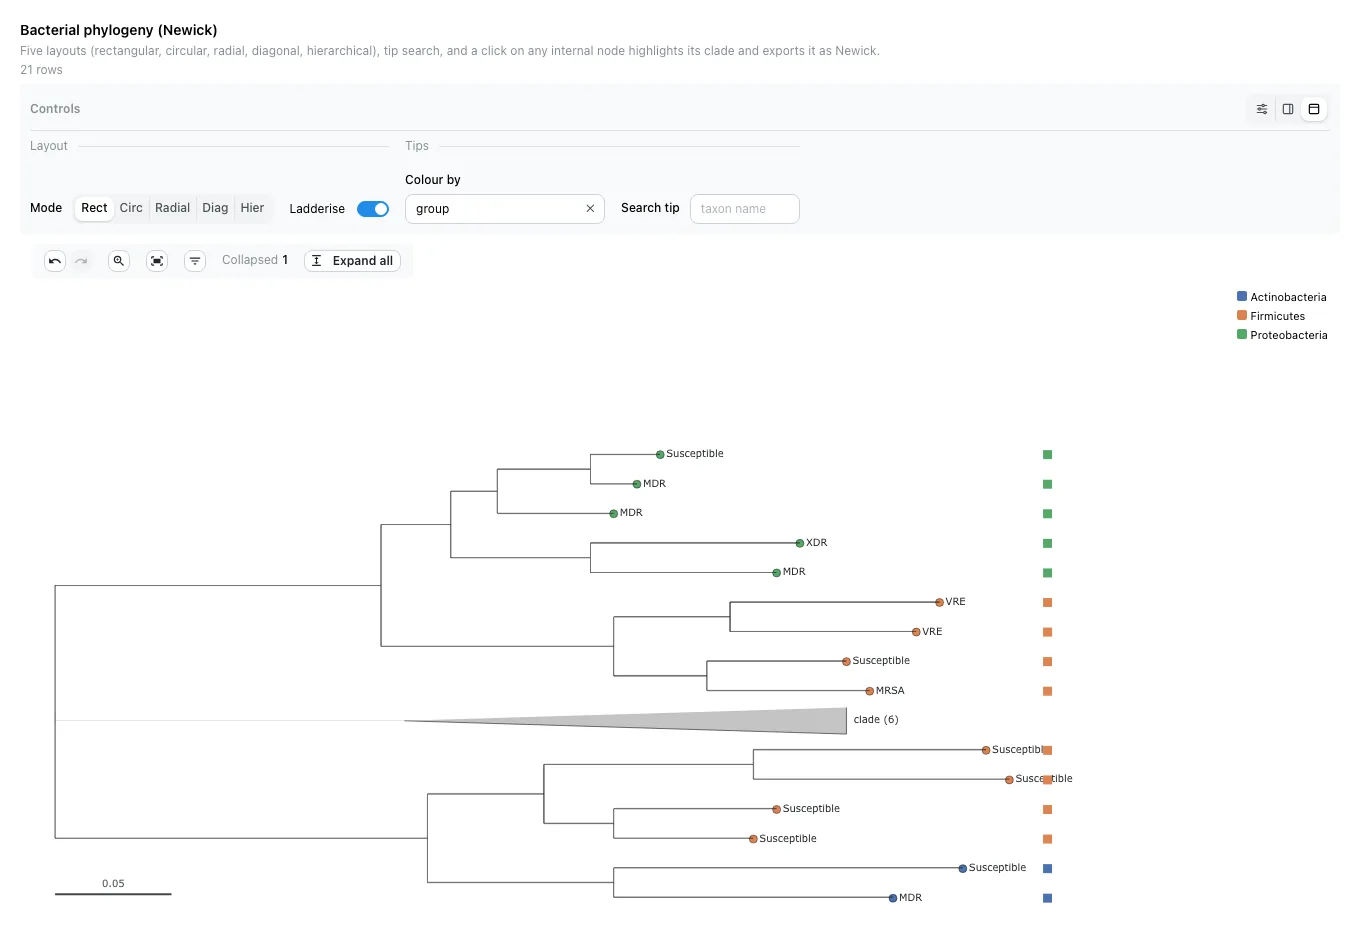Undo the last tree action

[55, 261]
